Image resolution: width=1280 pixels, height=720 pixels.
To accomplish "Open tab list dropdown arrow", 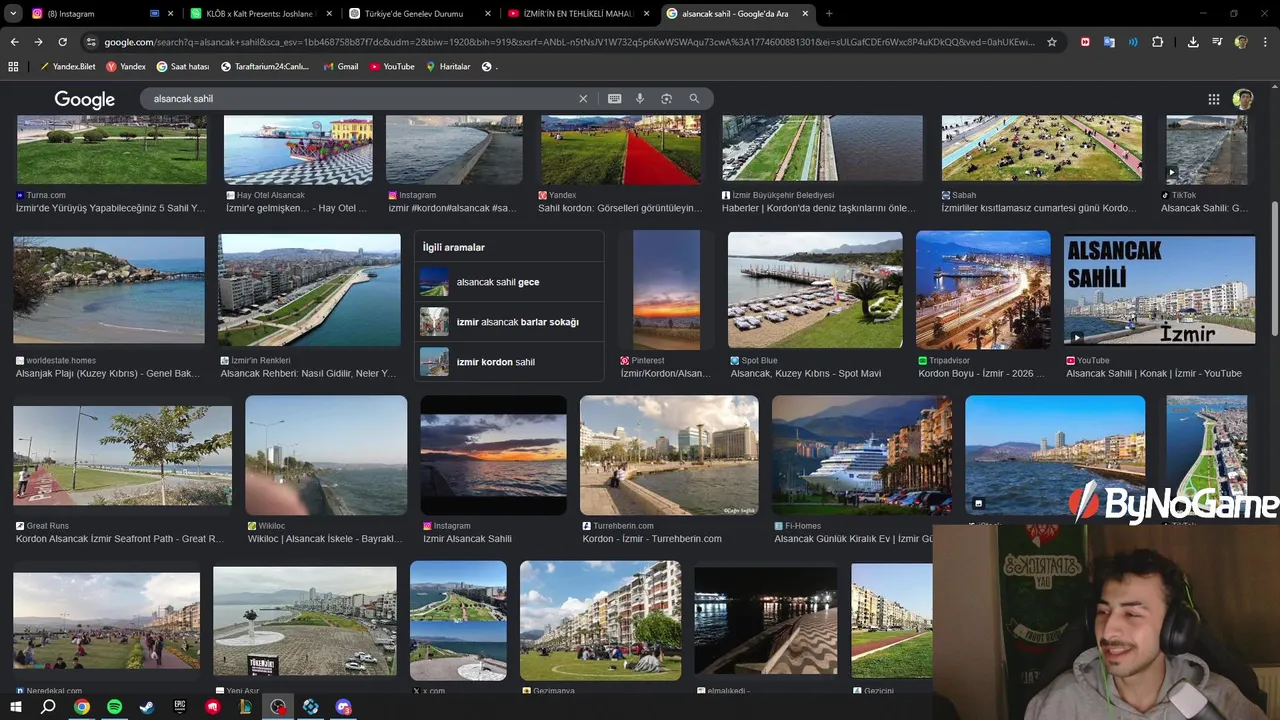I will pos(13,13).
